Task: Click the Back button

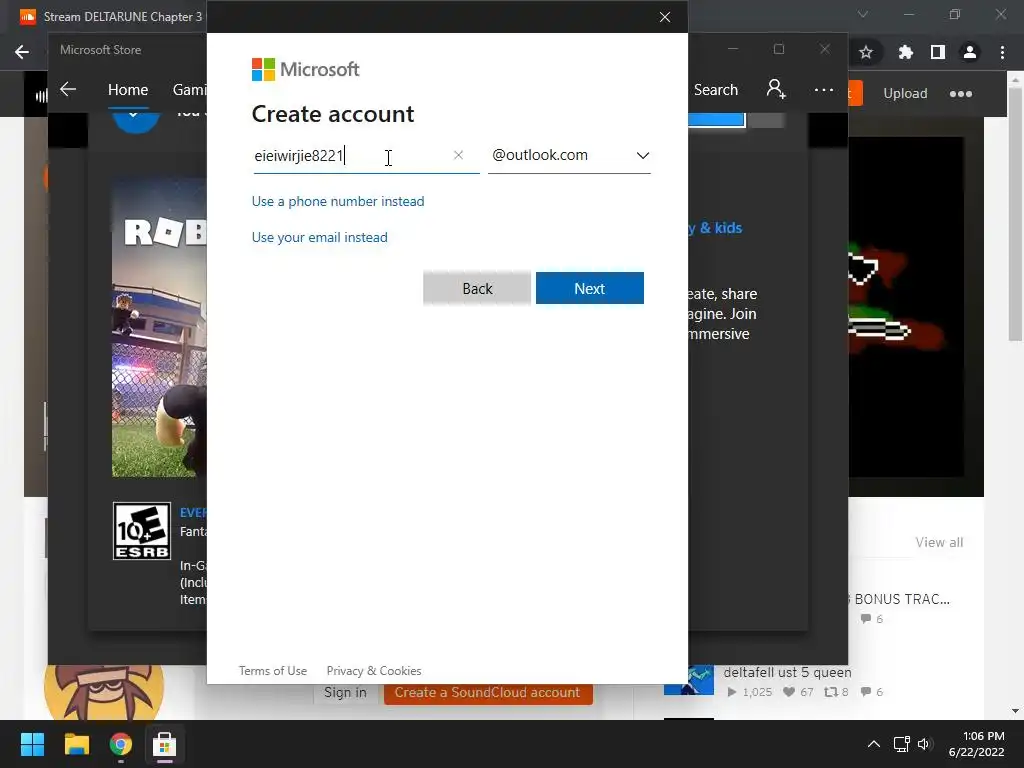Action: click(x=477, y=288)
